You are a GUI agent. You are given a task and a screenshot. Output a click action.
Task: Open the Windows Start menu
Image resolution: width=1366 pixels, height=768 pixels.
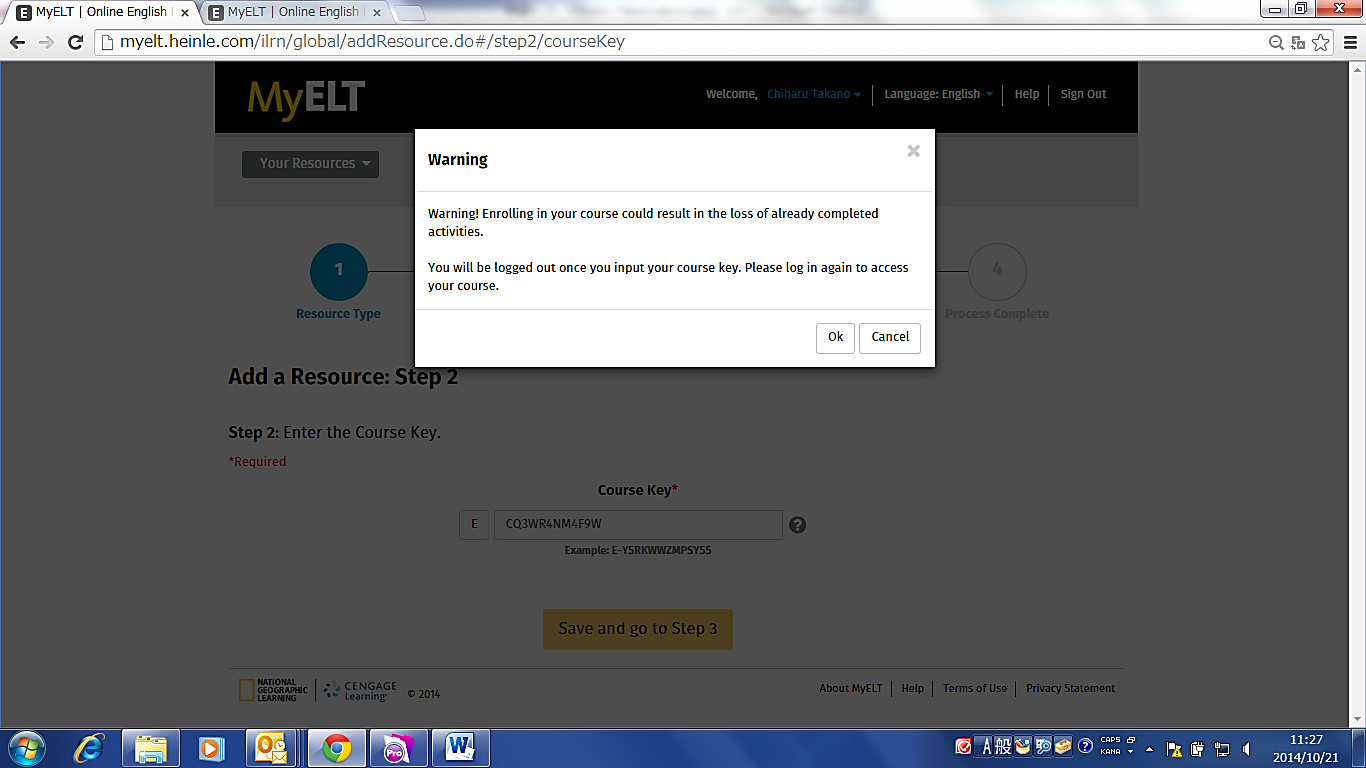(x=26, y=748)
